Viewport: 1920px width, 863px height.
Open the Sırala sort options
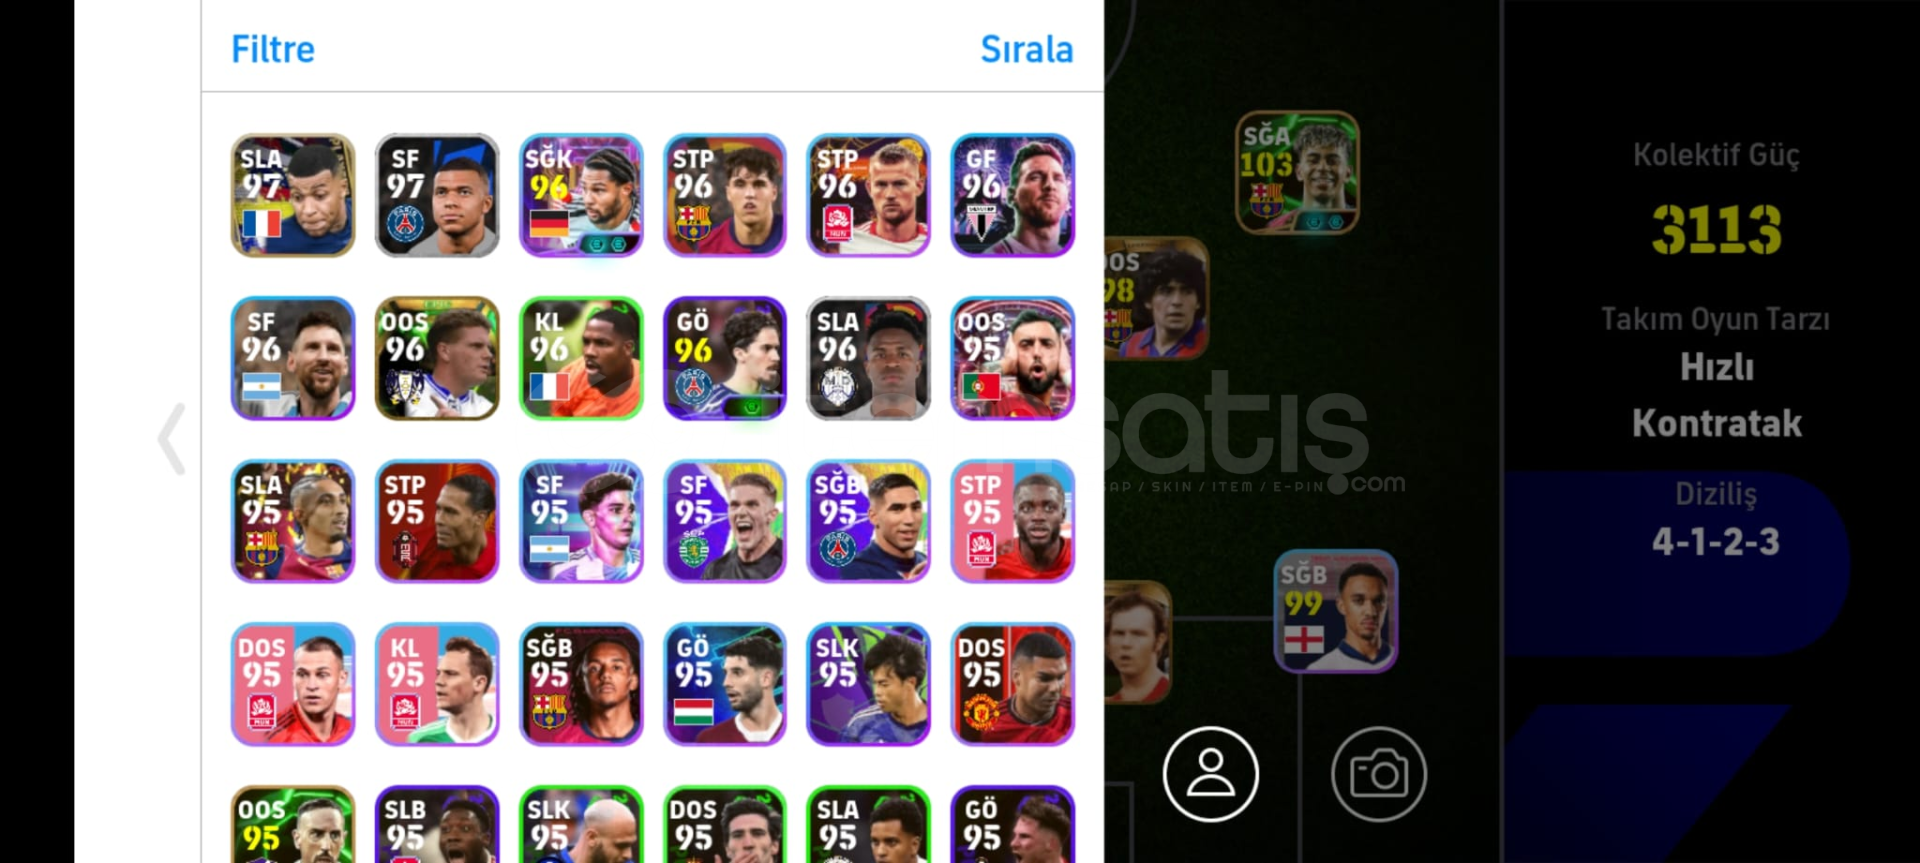pyautogui.click(x=1026, y=49)
